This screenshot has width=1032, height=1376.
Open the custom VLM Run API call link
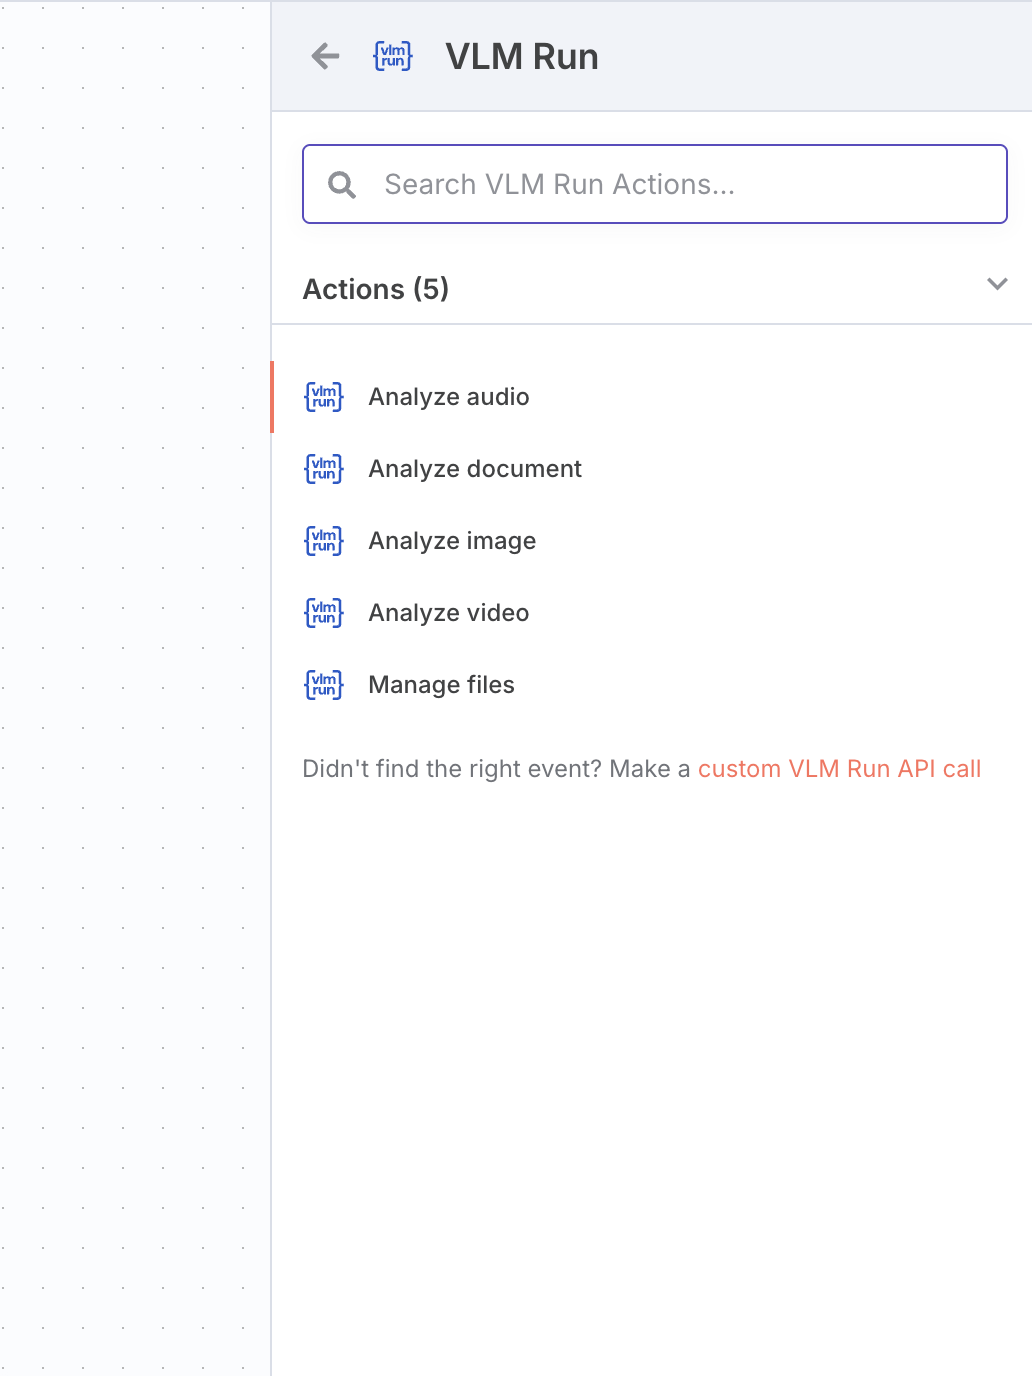(x=839, y=769)
